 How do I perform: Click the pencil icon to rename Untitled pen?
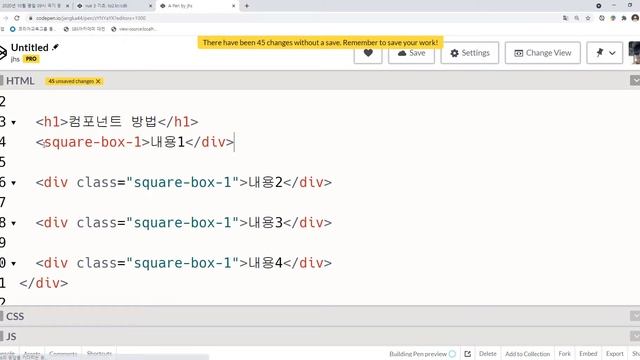pos(56,47)
